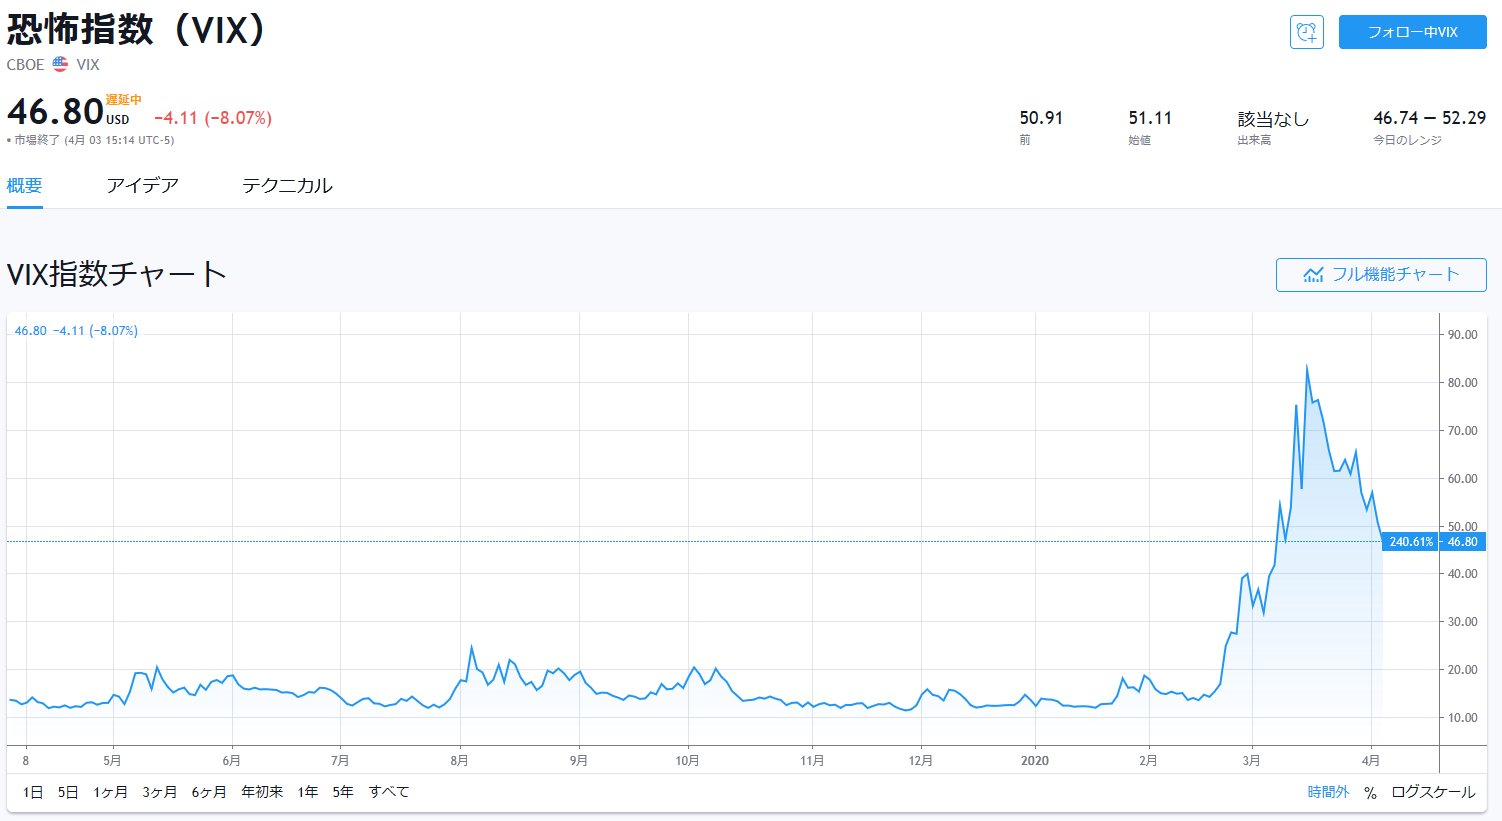
Task: Select the 1ヶ月 time range
Action: pyautogui.click(x=110, y=792)
